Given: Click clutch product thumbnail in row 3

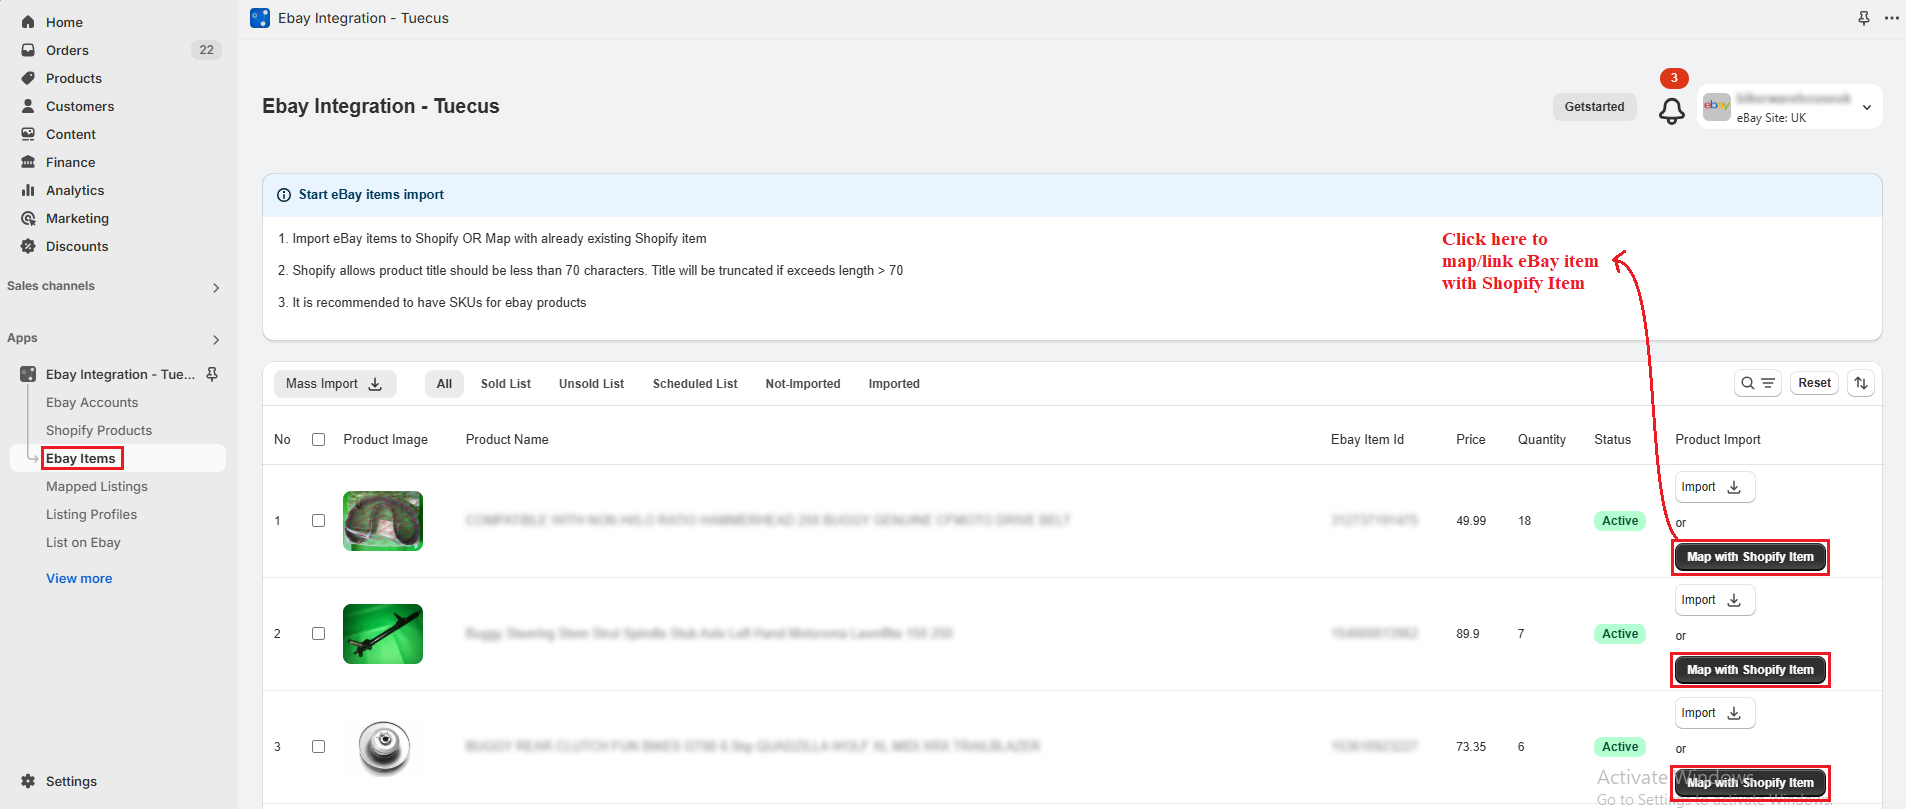Looking at the screenshot, I should coord(383,747).
